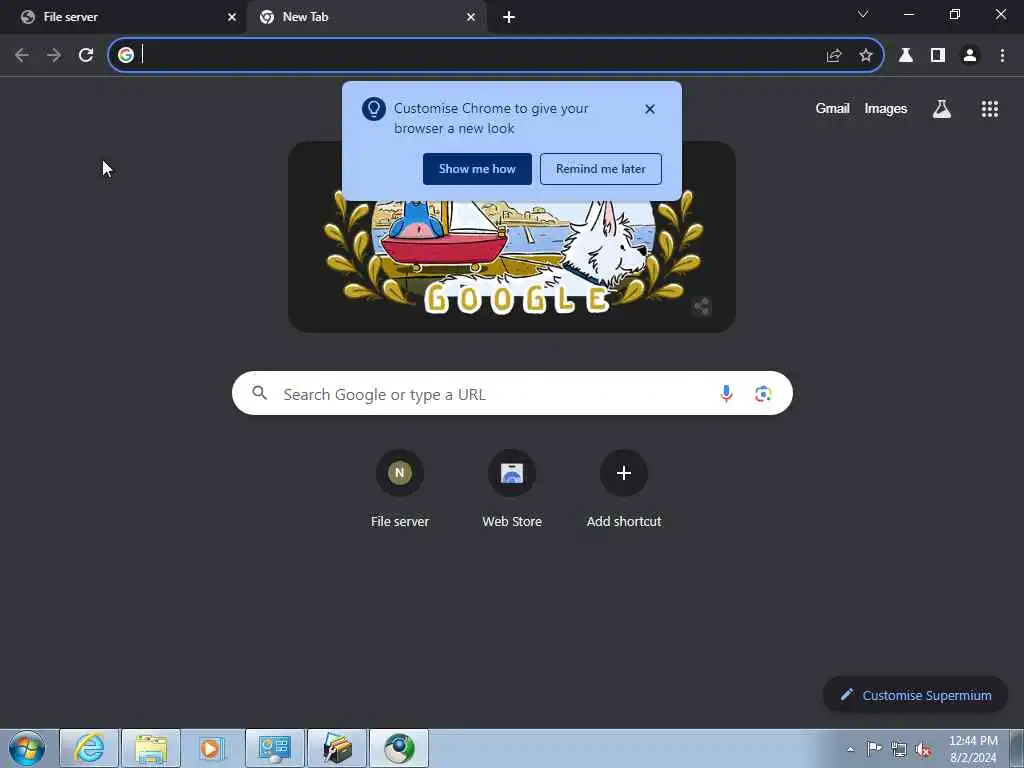Click the Supermium browser taskbar icon
1024x768 pixels.
click(399, 748)
